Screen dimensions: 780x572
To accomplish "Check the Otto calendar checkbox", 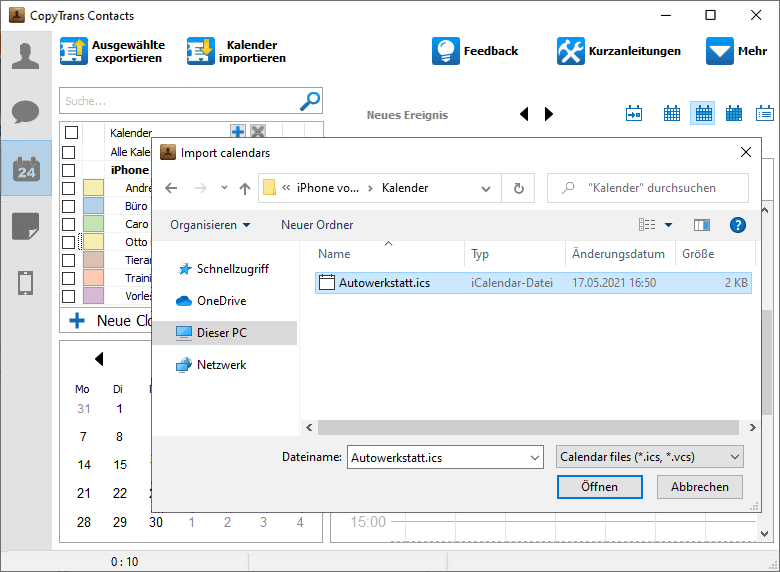I will [x=69, y=242].
